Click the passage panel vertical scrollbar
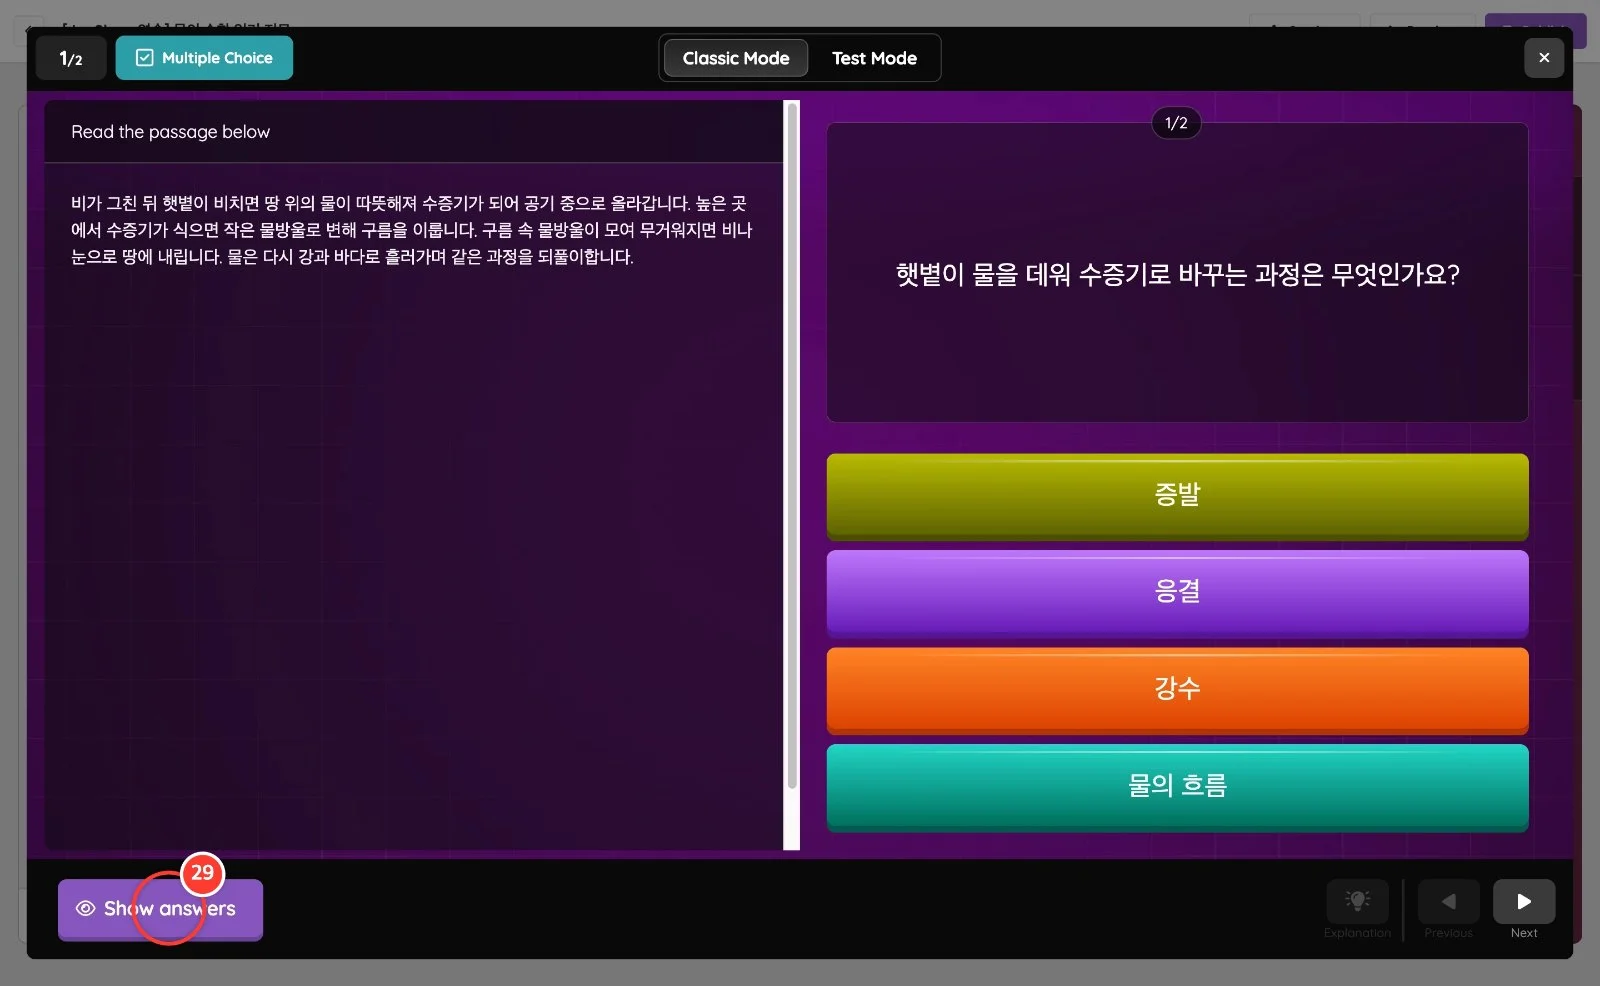This screenshot has height=986, width=1600. 792,445
